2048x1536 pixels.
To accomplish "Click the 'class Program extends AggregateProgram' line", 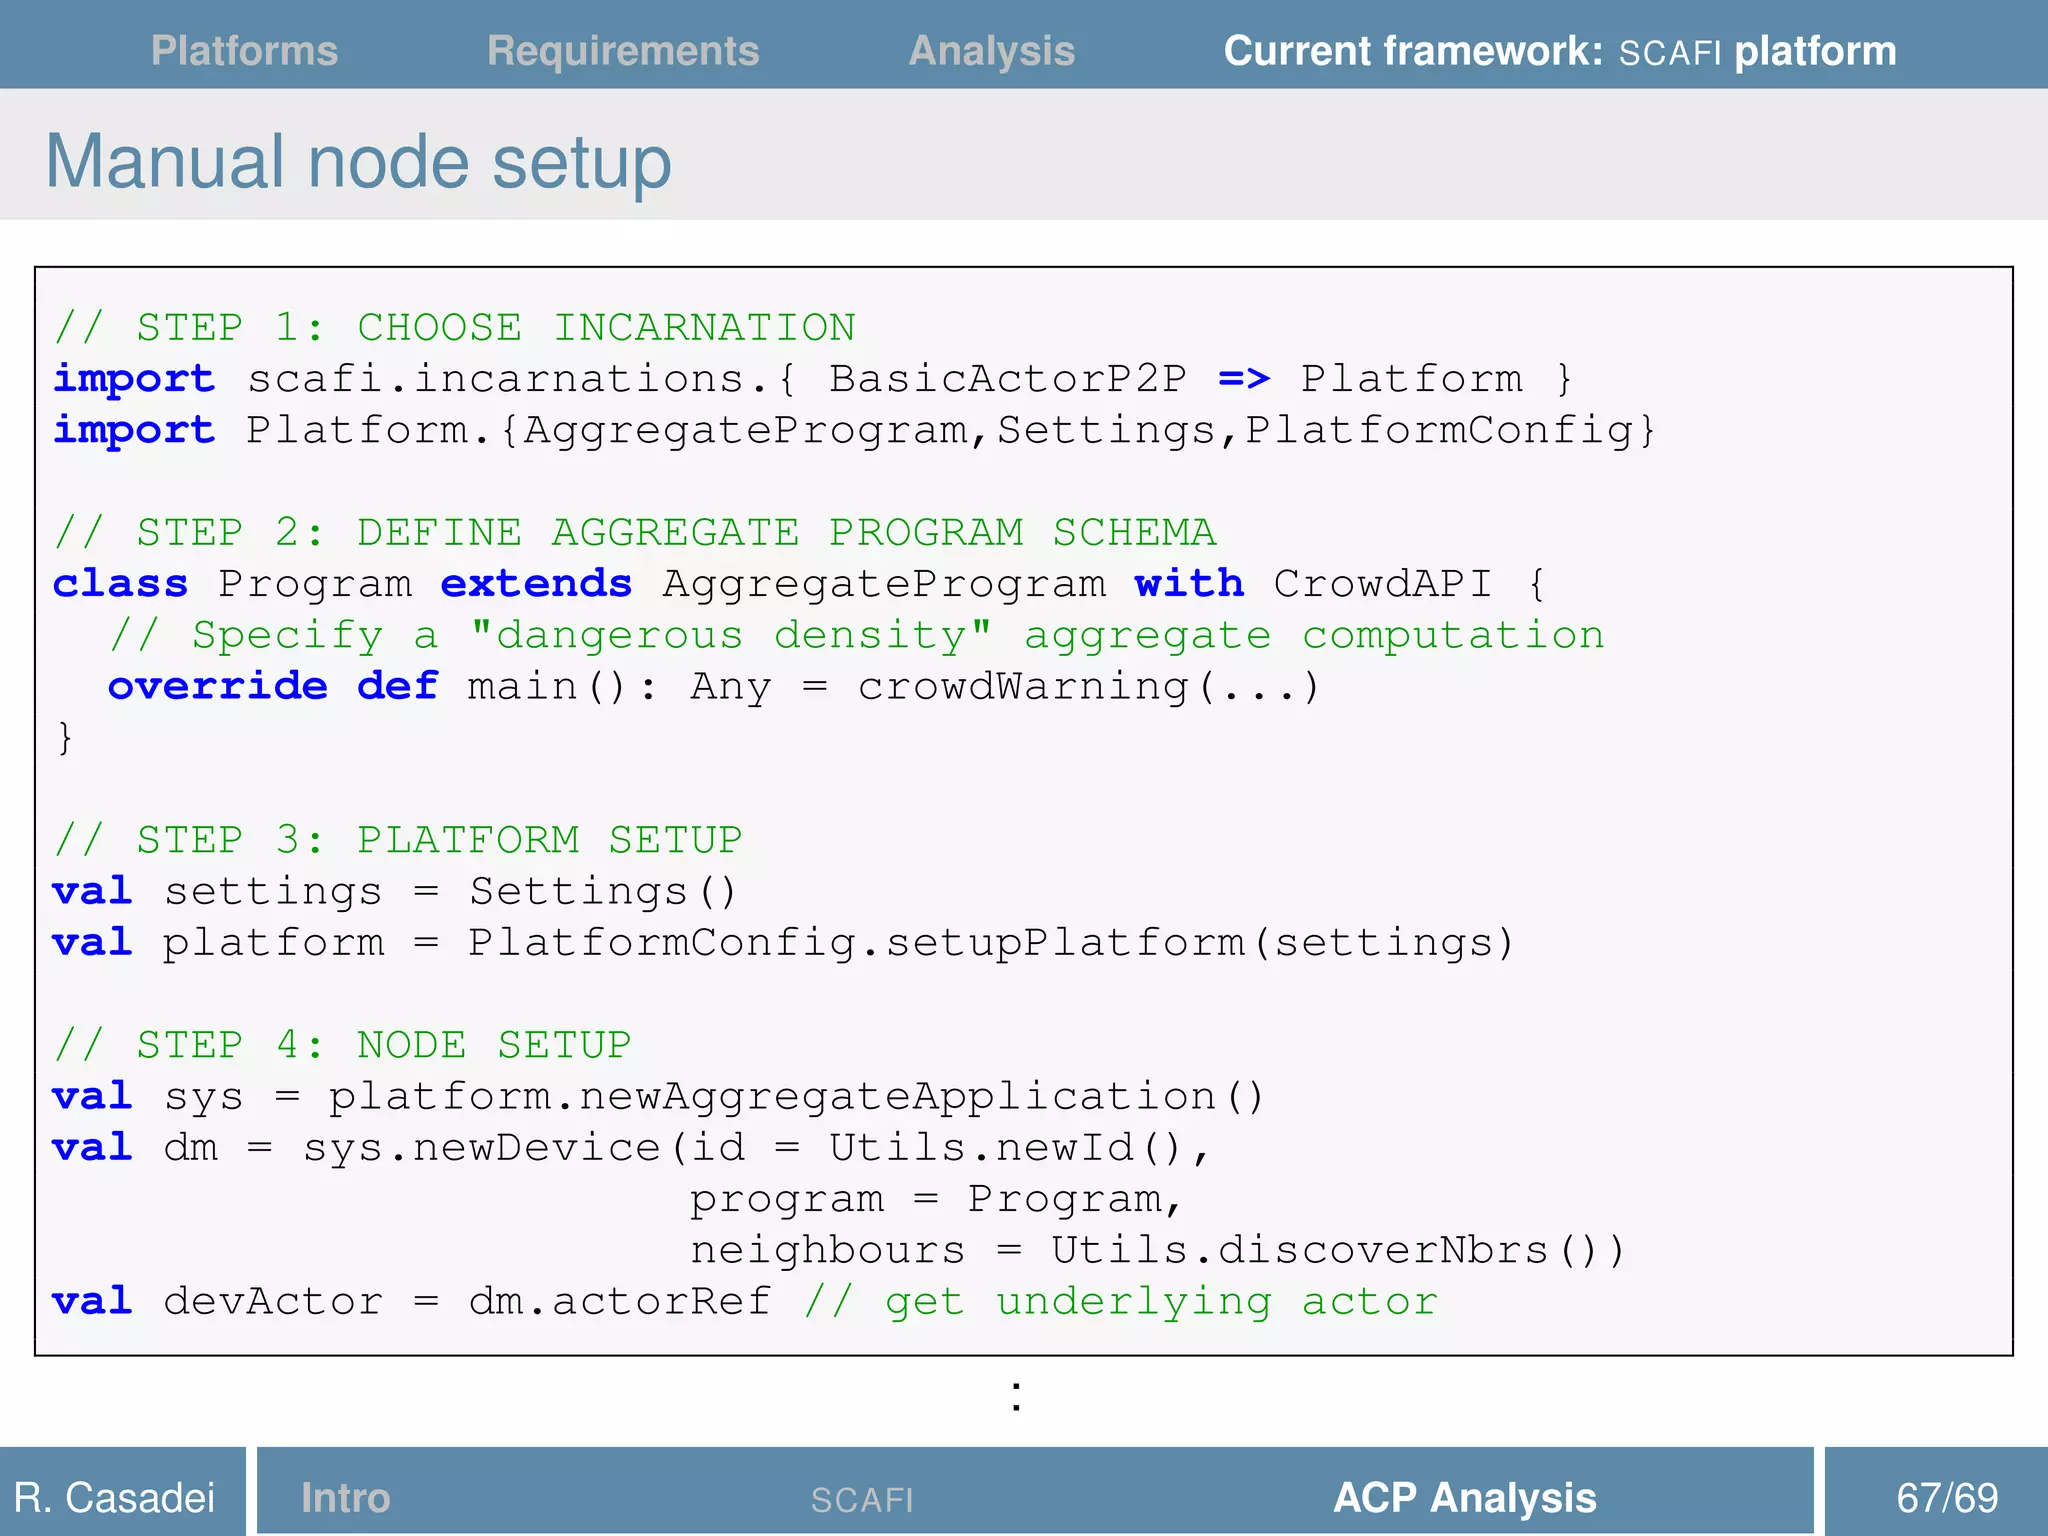I will [x=799, y=584].
